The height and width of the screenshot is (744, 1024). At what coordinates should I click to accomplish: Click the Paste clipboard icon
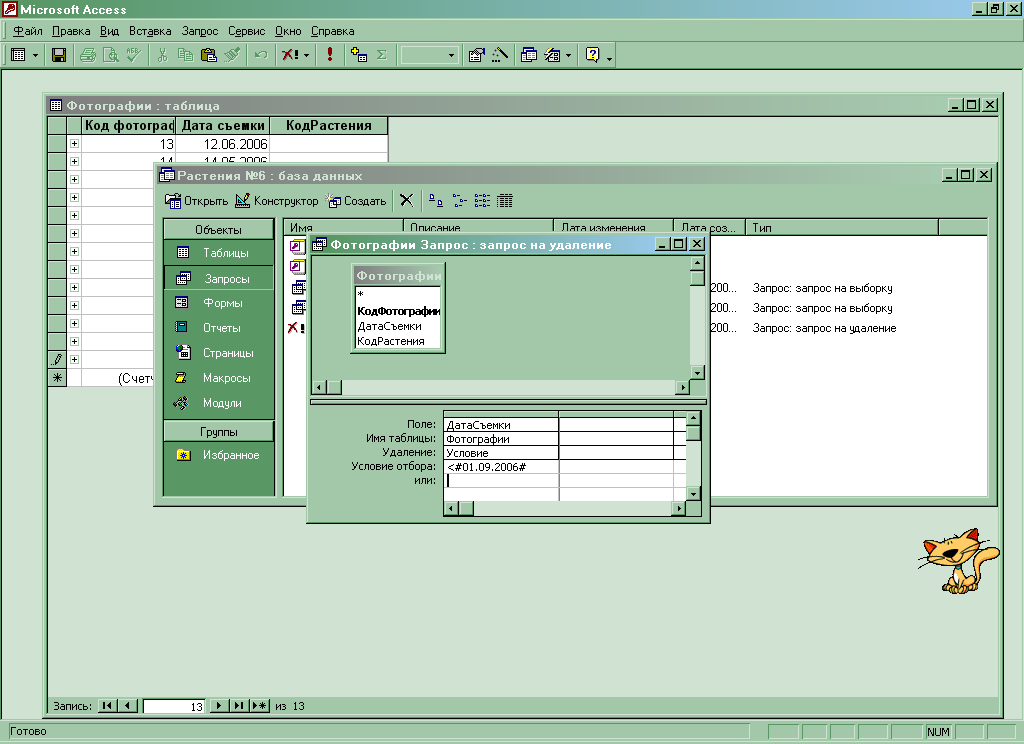[x=208, y=55]
